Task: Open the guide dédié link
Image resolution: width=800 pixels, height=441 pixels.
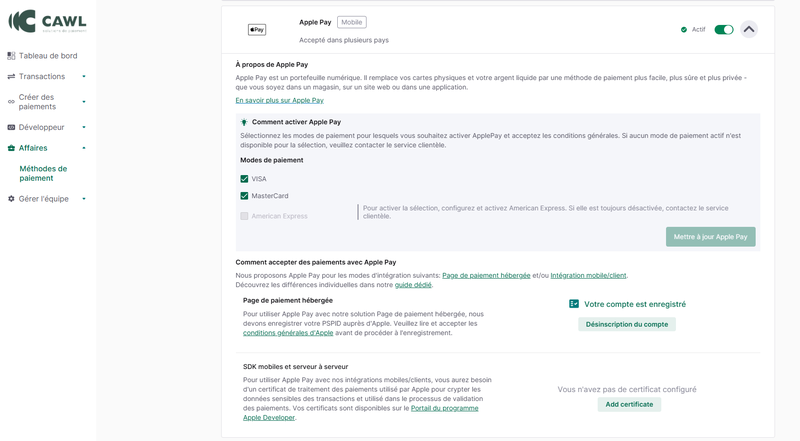Action: tap(413, 285)
